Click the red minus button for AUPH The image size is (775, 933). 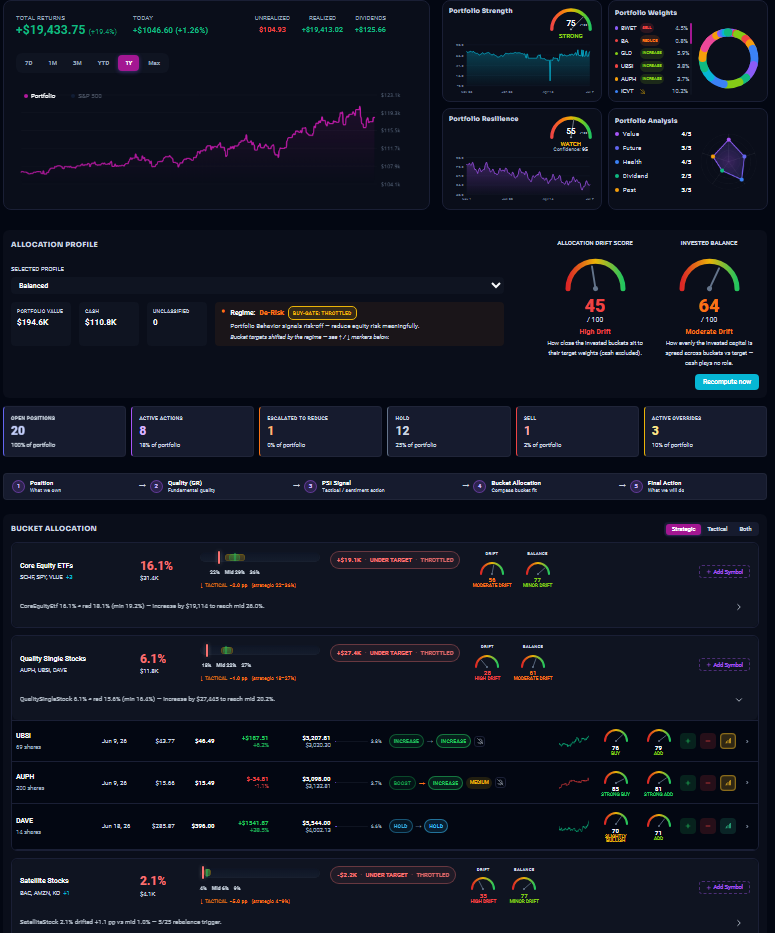coord(708,782)
